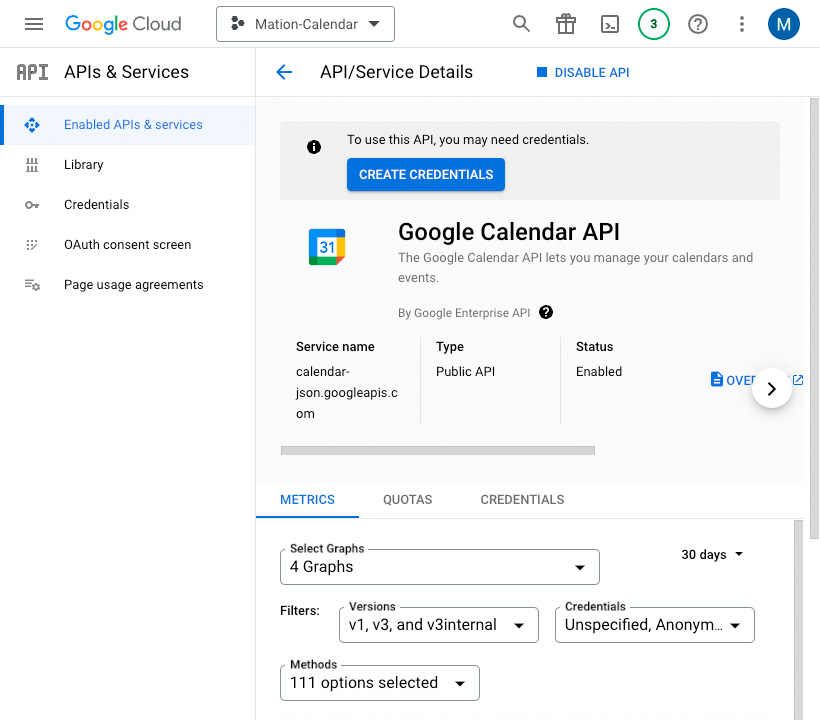Click the Google Calendar API title

click(509, 232)
